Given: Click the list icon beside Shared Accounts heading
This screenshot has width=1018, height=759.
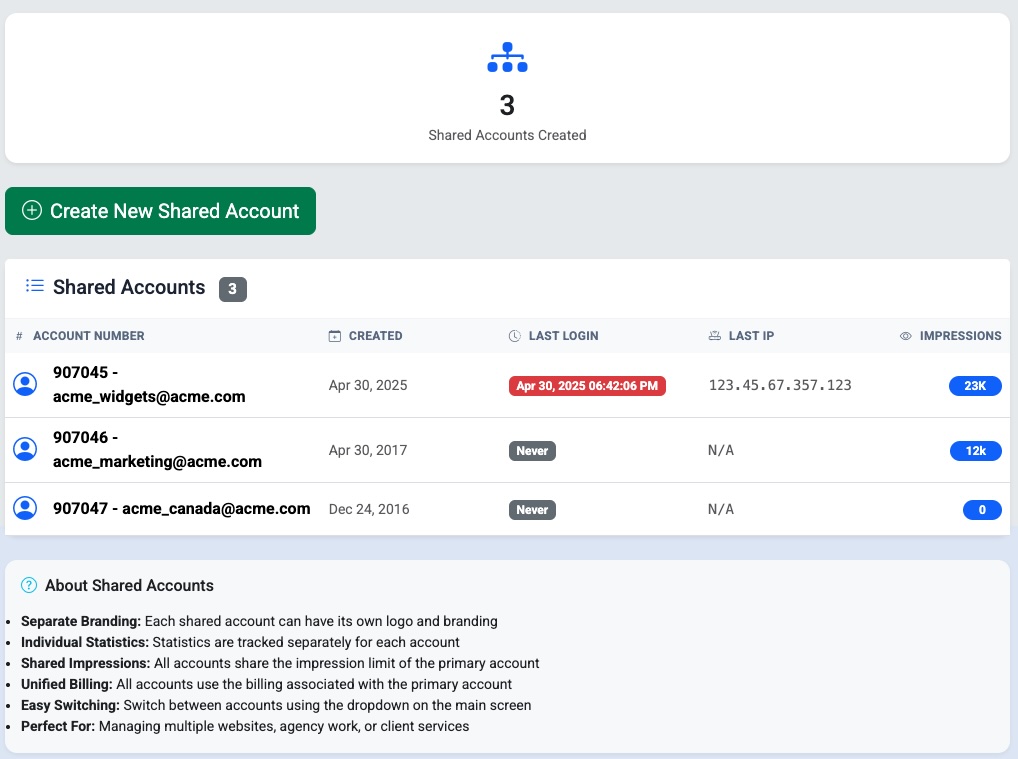Looking at the screenshot, I should point(33,287).
